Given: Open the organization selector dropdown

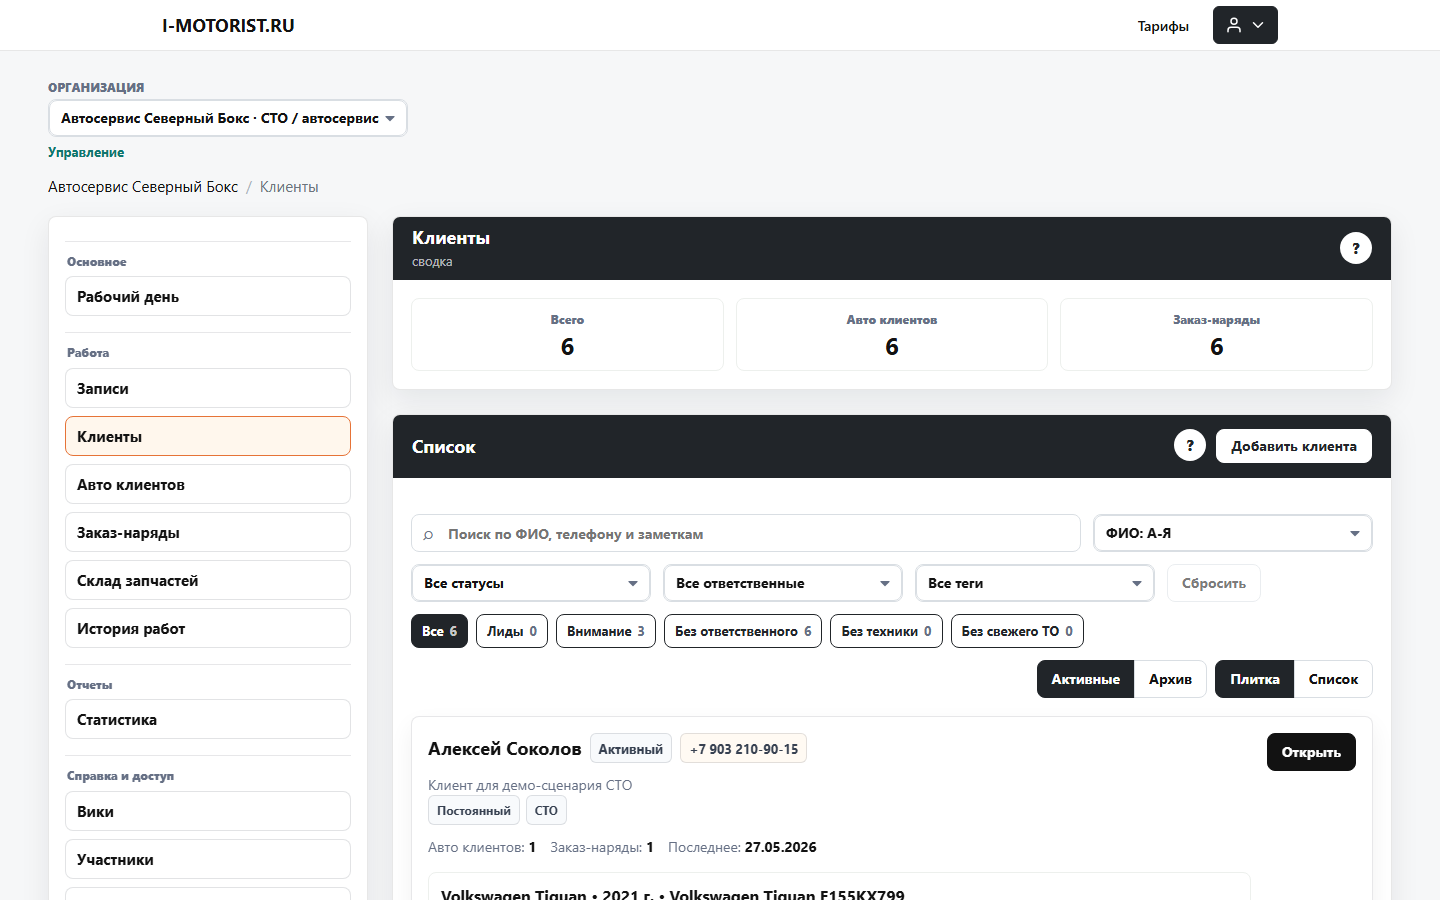Looking at the screenshot, I should point(228,118).
